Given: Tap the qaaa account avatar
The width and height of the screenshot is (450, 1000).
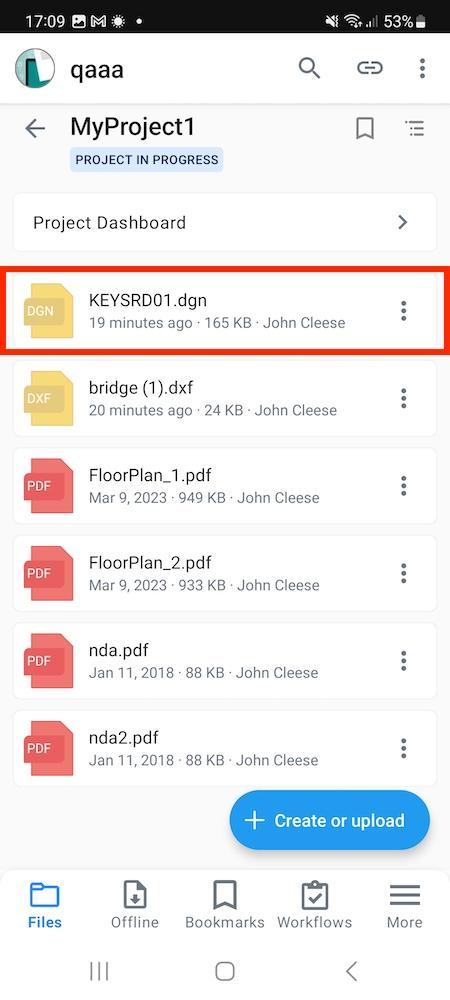Looking at the screenshot, I should coord(34,68).
